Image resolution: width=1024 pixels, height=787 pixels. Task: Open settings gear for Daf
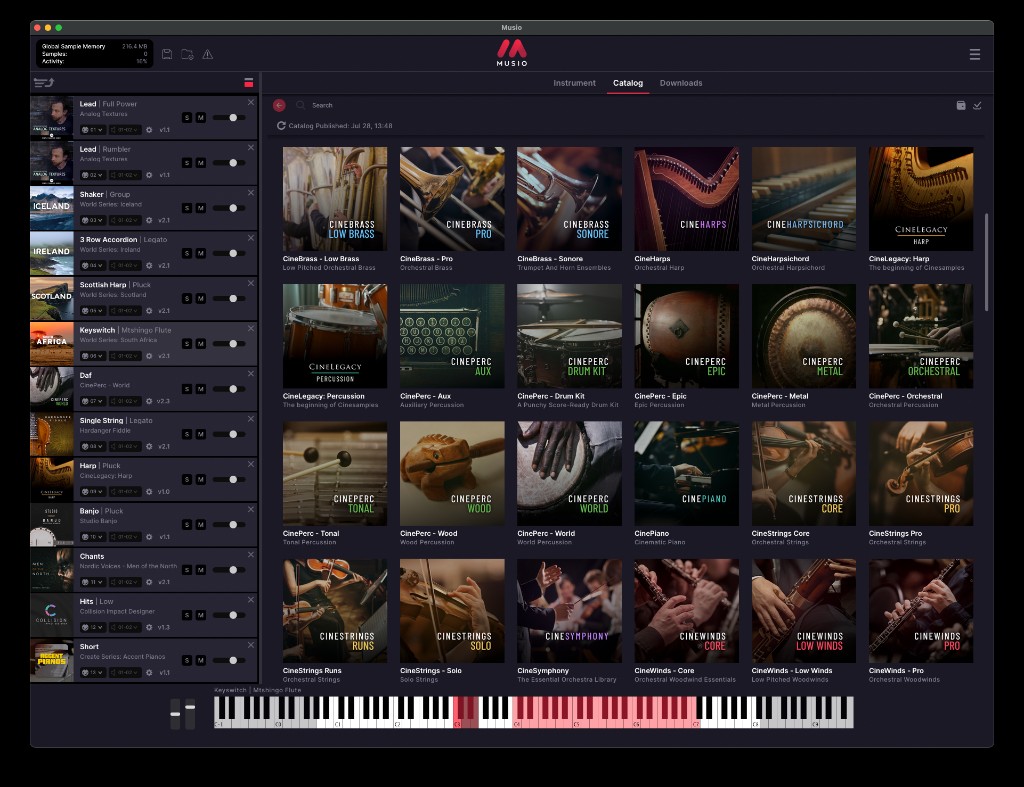[149, 401]
